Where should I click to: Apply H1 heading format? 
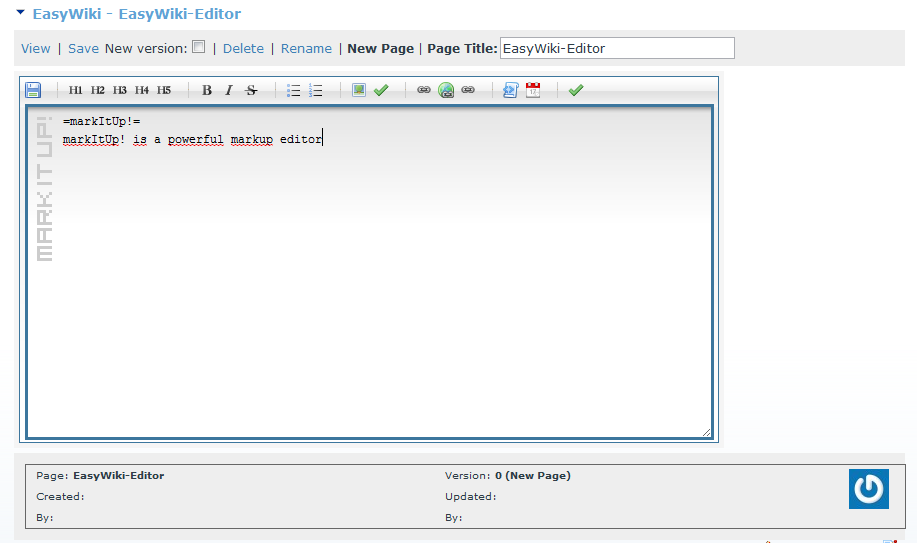point(76,90)
